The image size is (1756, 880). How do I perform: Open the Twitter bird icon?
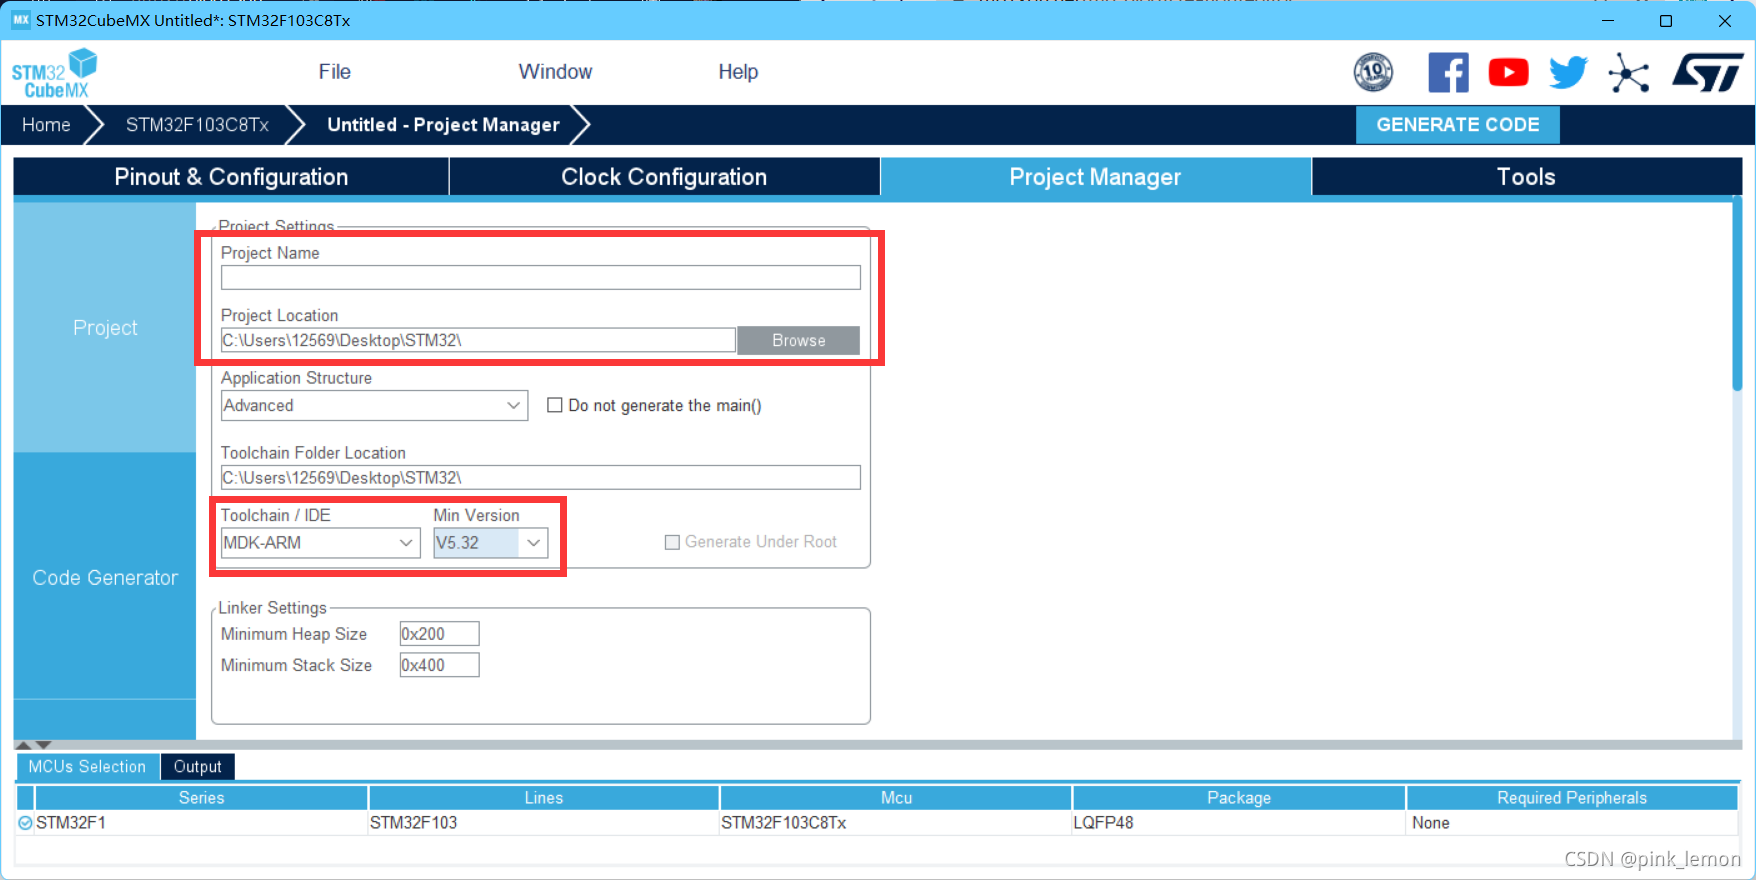click(1568, 72)
